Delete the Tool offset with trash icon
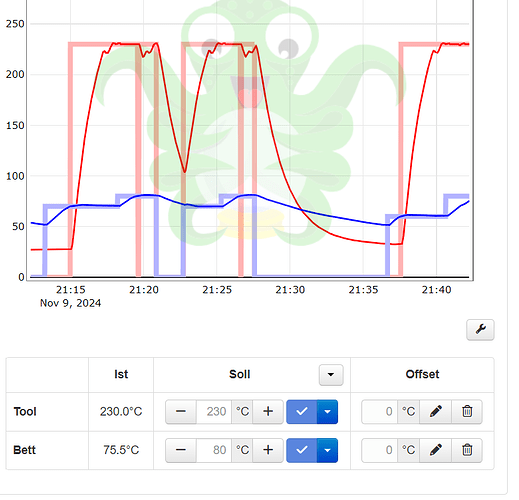This screenshot has height=500, width=519. pos(467,411)
